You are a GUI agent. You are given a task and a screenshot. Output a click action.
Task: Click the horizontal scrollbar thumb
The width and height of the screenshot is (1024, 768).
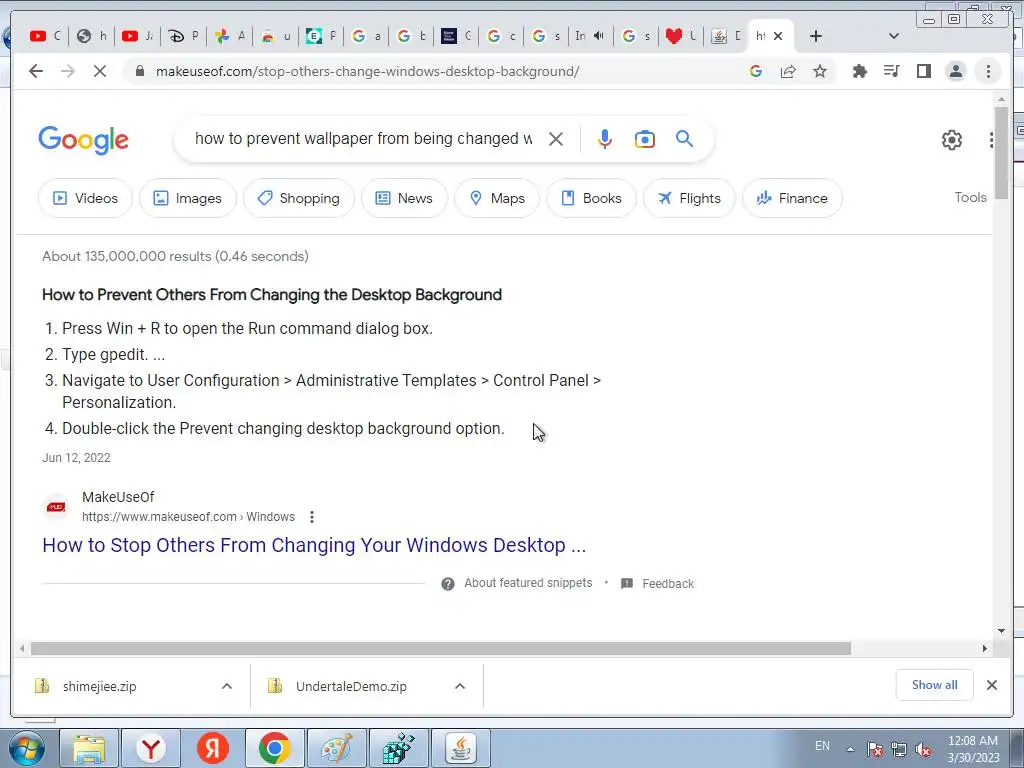tap(441, 648)
